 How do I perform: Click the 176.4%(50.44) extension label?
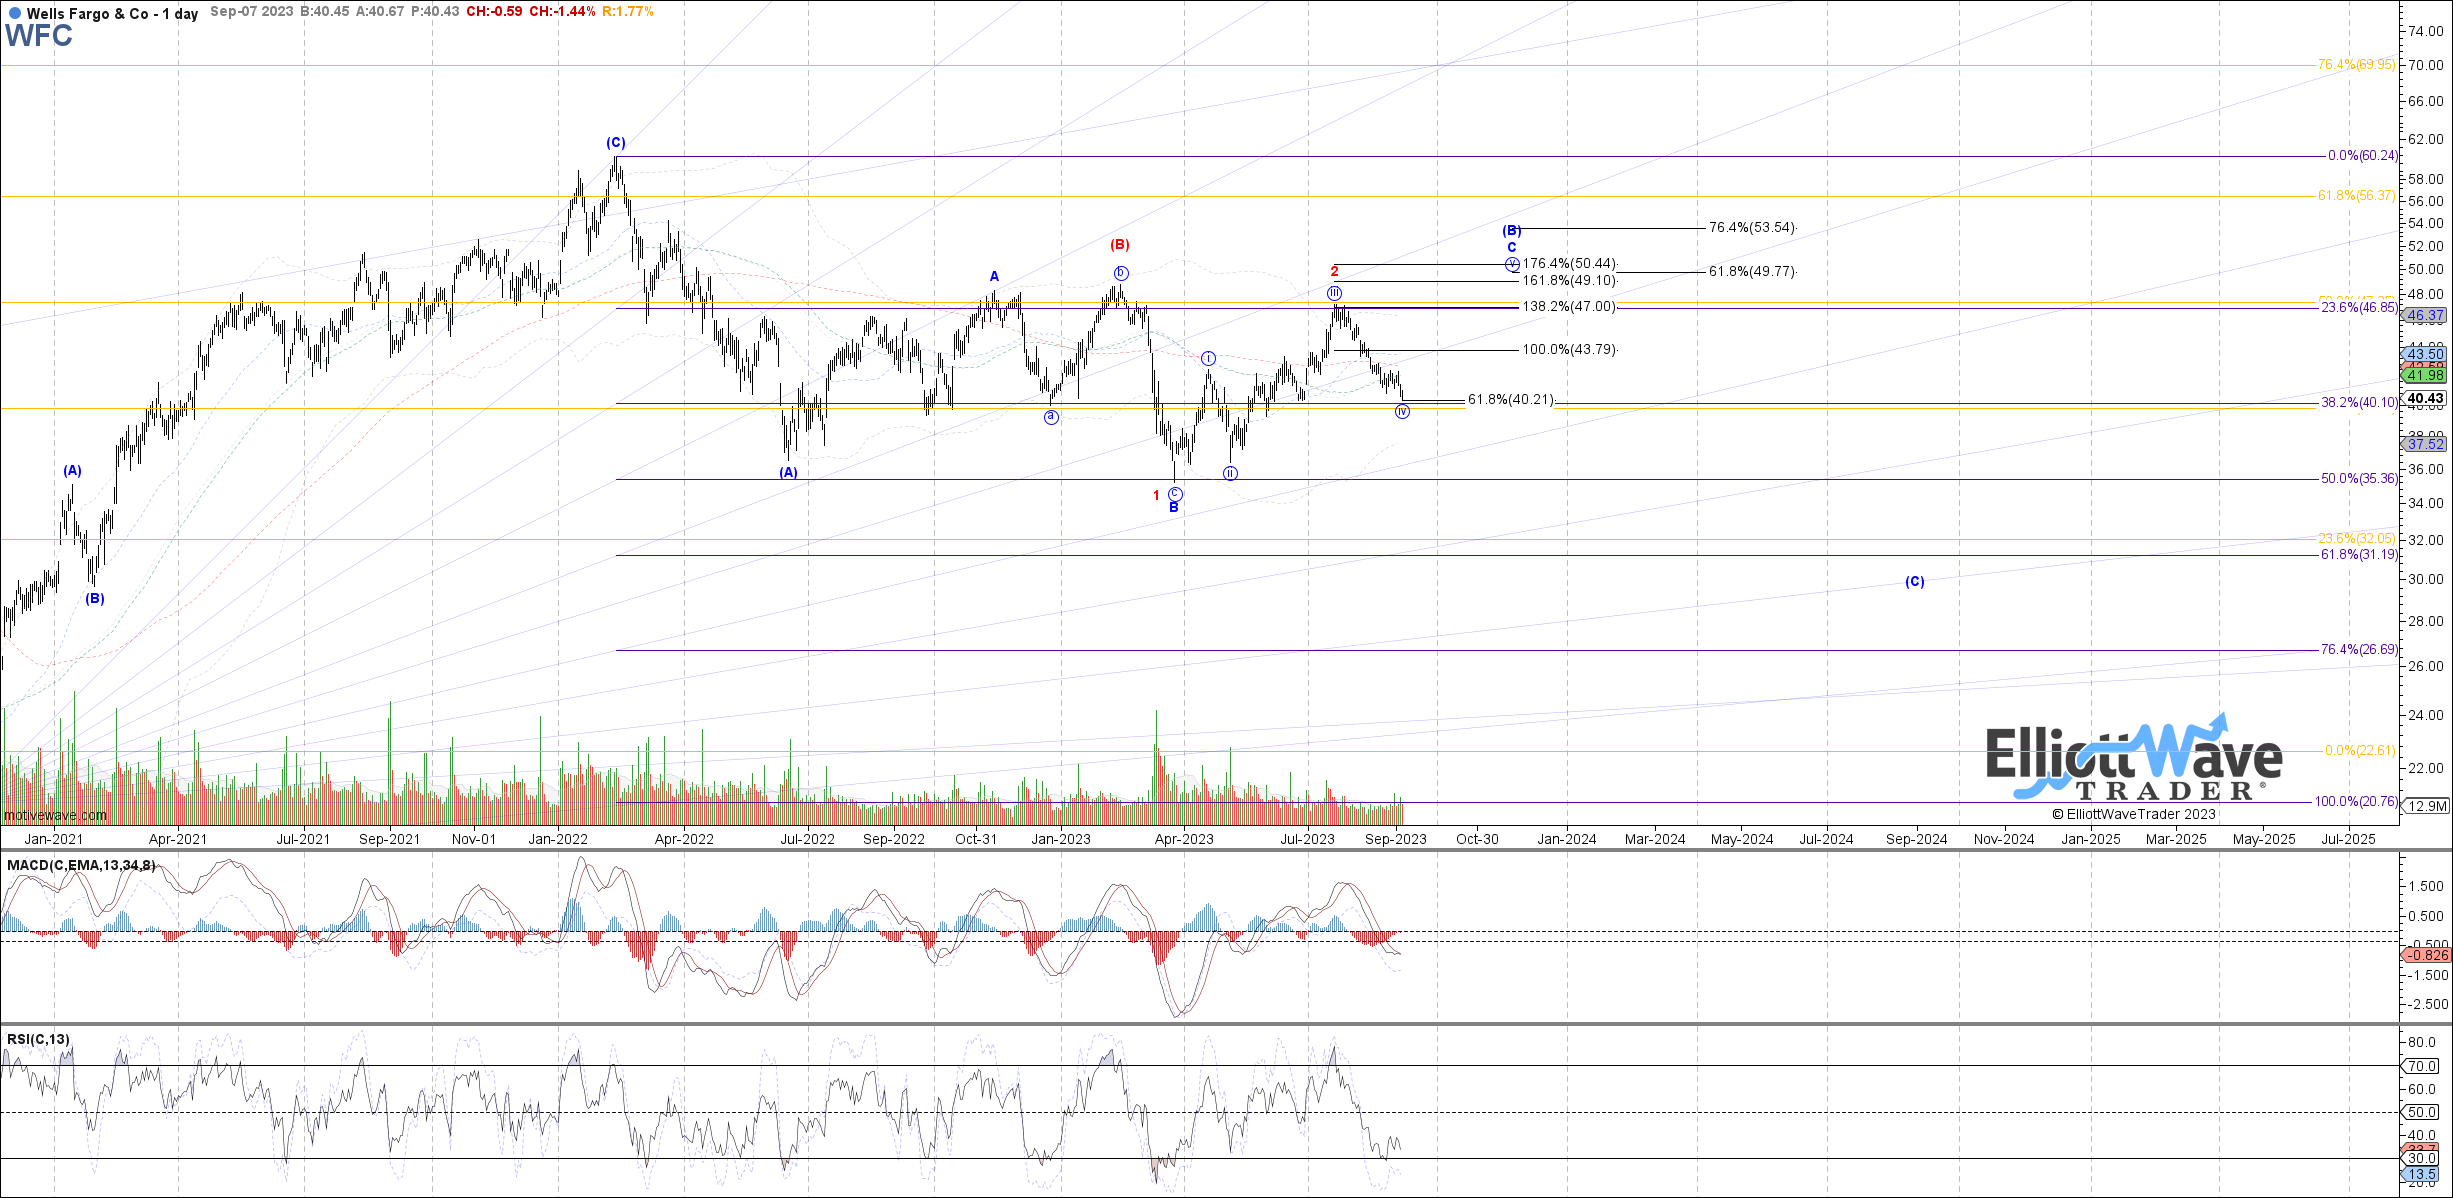tap(1569, 265)
